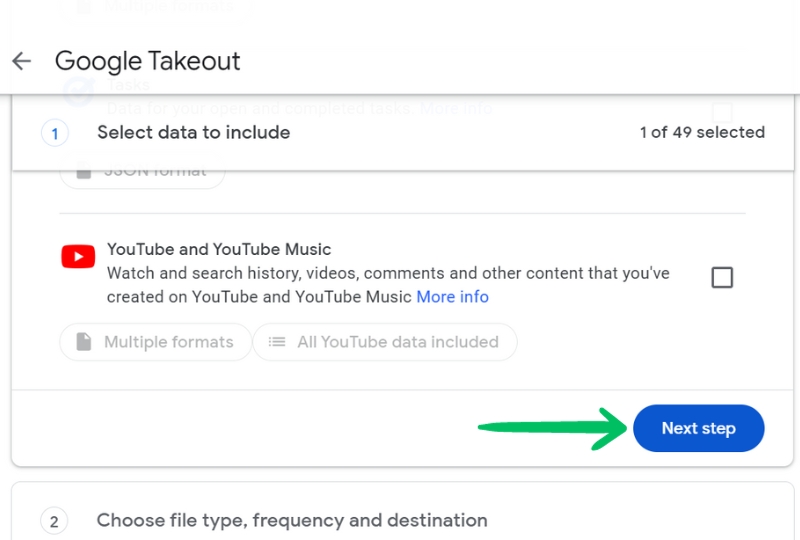The height and width of the screenshot is (540, 800).
Task: Click the list icon in All YouTube data chip
Action: (277, 342)
